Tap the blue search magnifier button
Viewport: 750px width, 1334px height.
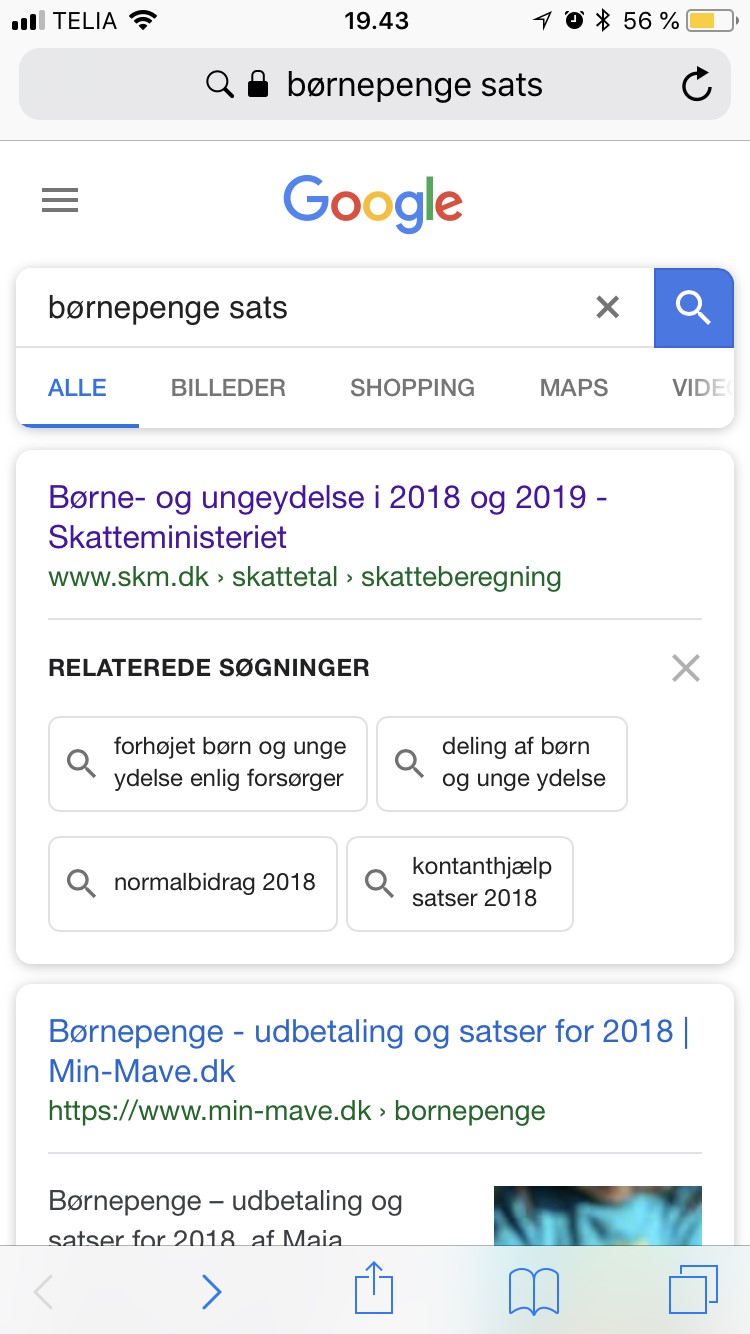(693, 308)
